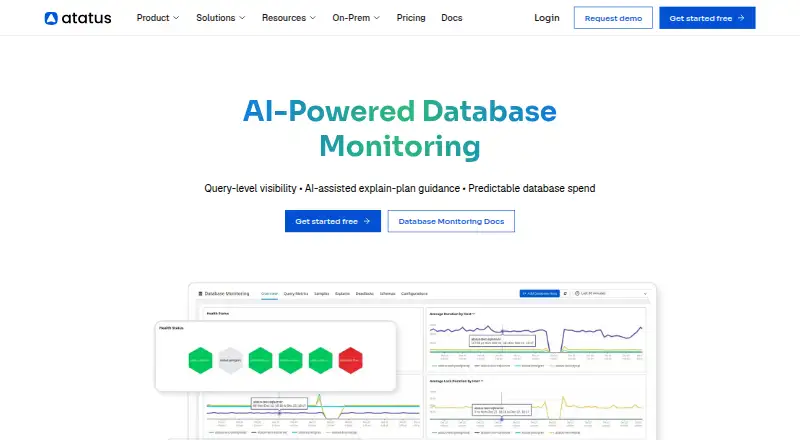Click Get started free below the headline

click(333, 221)
